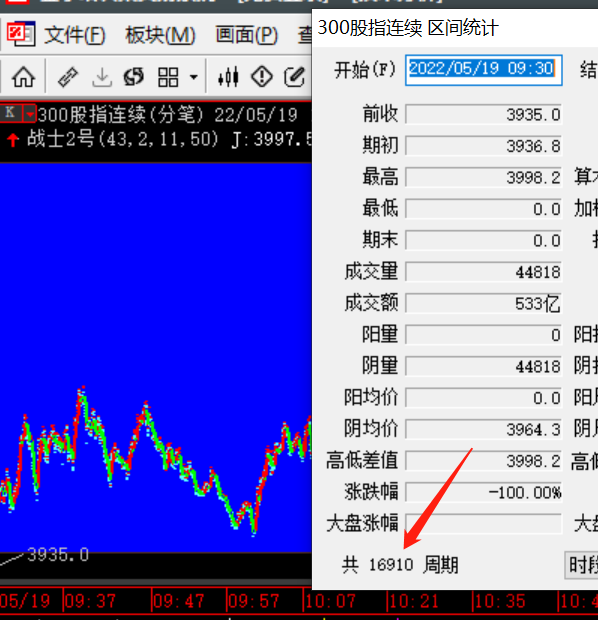Click the diamond alert icon

tap(262, 77)
